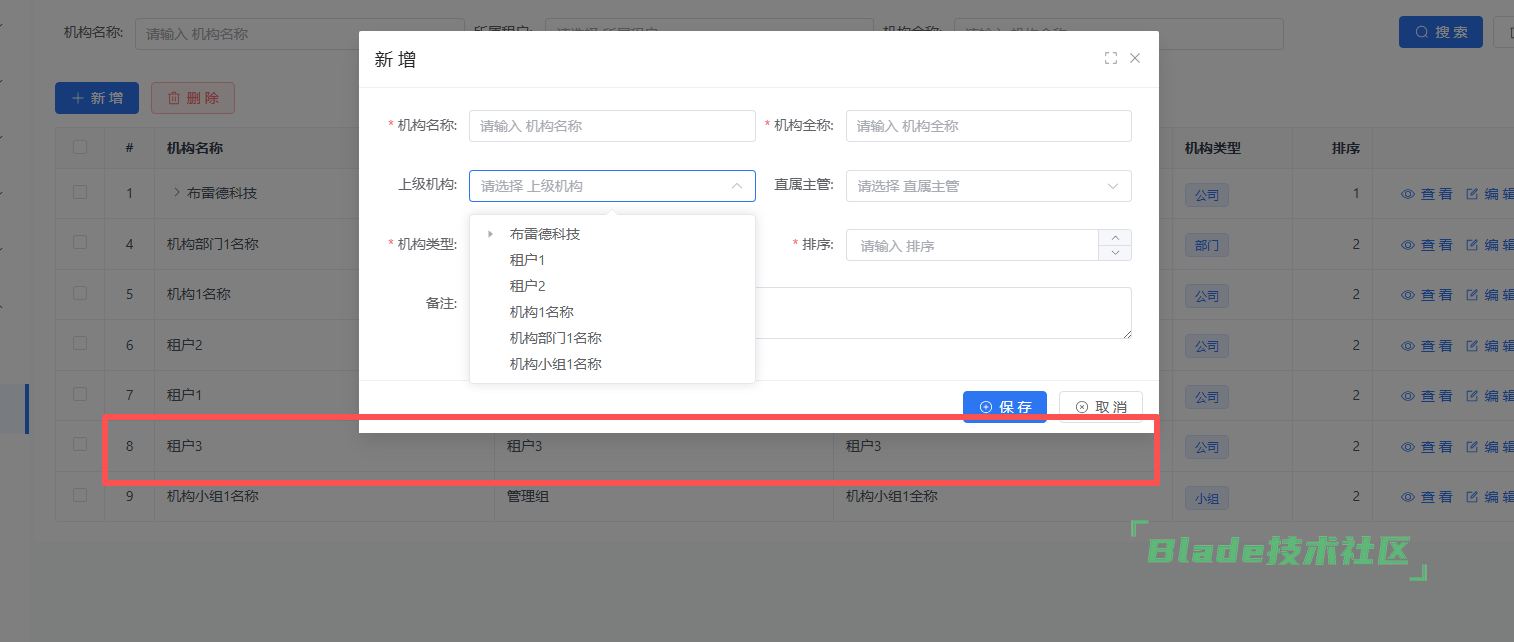The width and height of the screenshot is (1514, 642).
Task: Check the checkbox for row 8 租户3
Action: tap(80, 445)
